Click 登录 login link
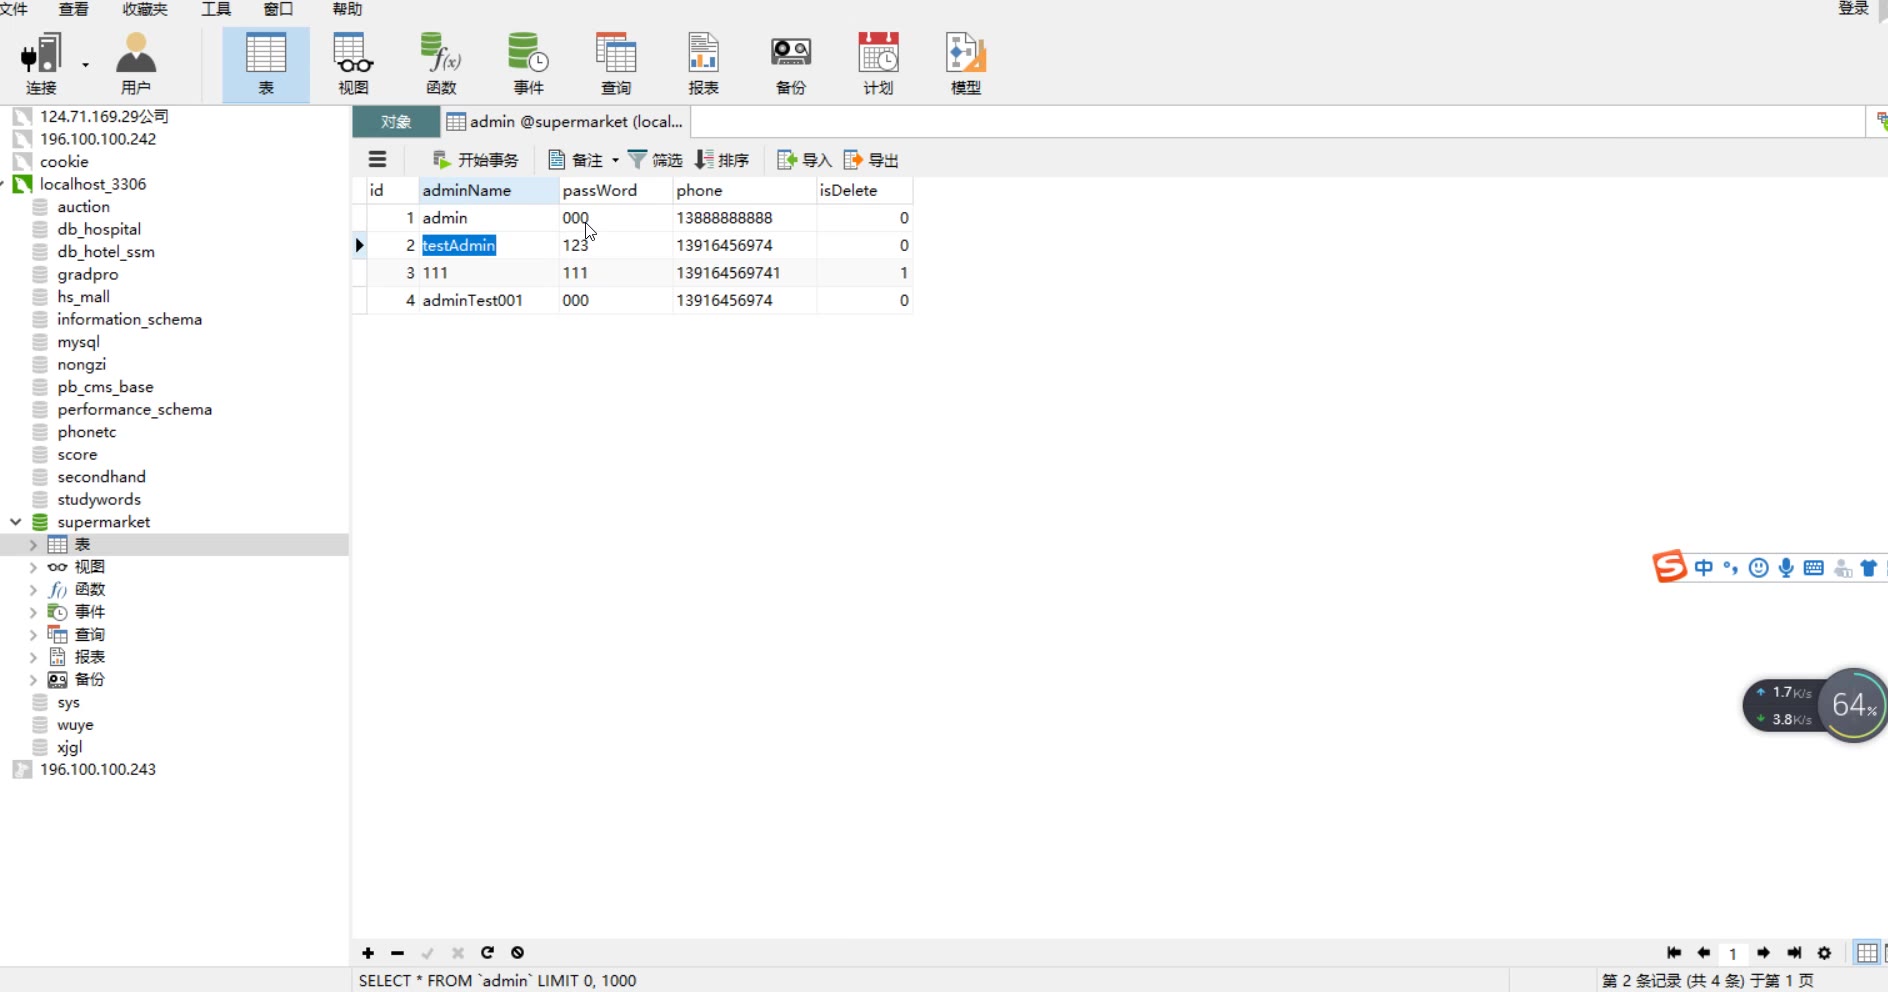The width and height of the screenshot is (1888, 992). (x=1853, y=9)
